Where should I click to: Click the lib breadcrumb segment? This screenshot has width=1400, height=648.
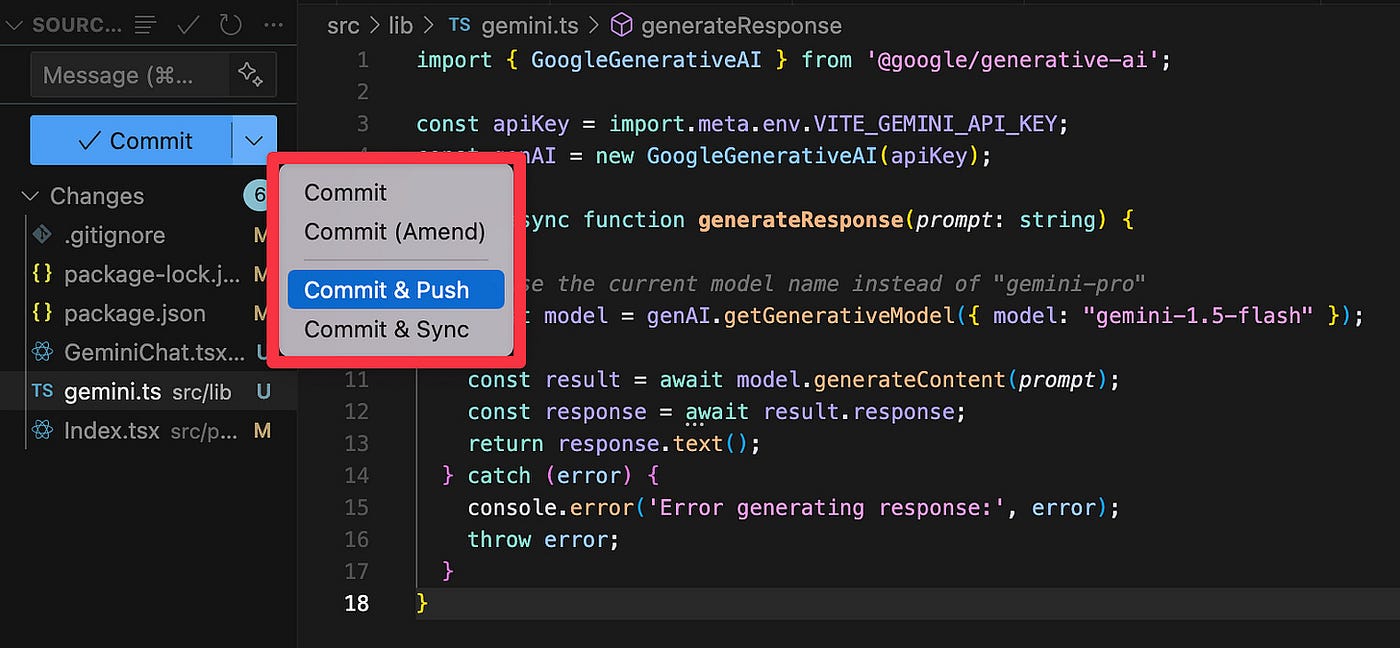pyautogui.click(x=400, y=25)
